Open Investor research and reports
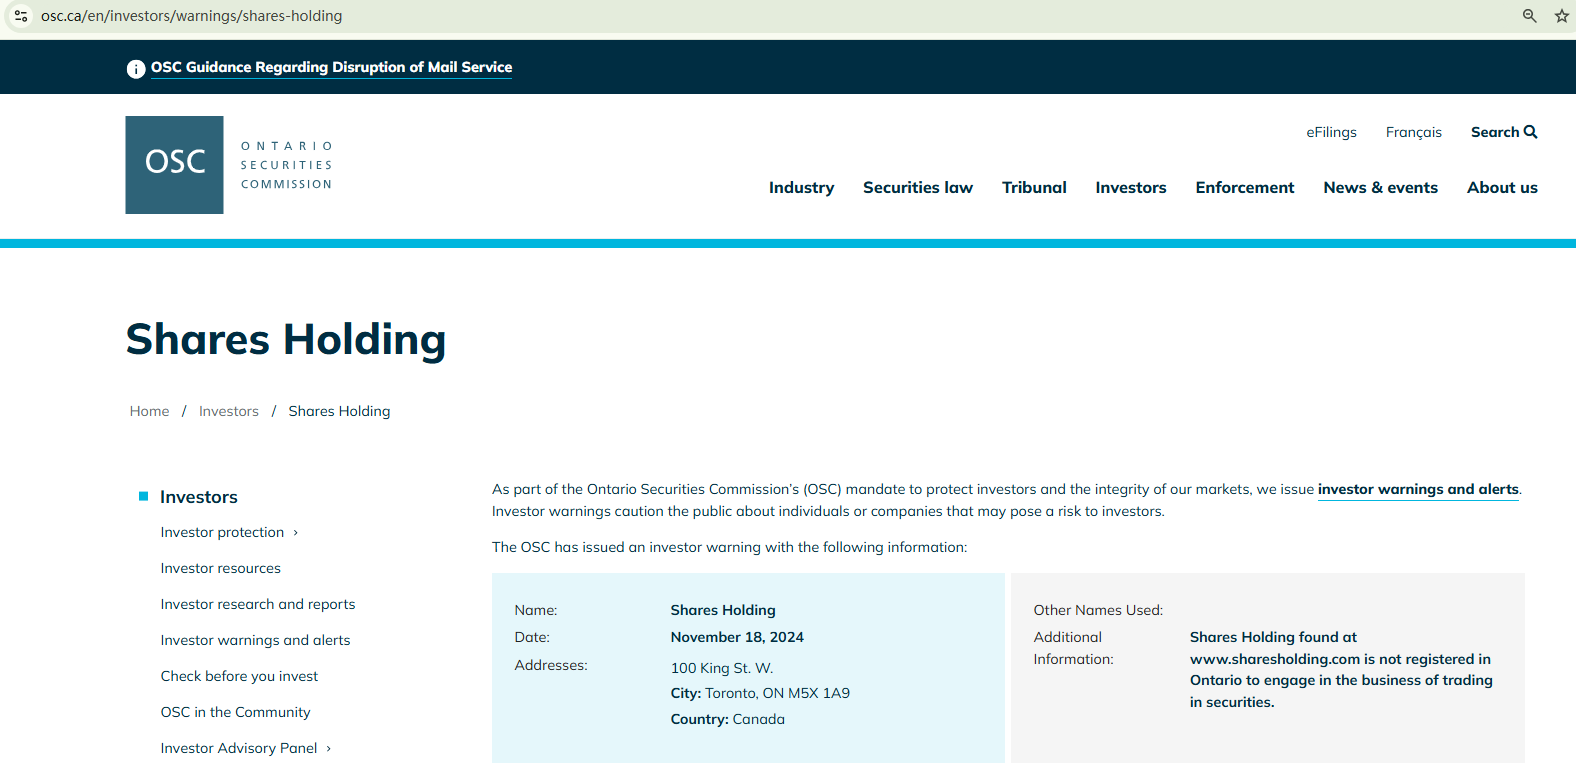This screenshot has height=763, width=1576. pyautogui.click(x=258, y=605)
